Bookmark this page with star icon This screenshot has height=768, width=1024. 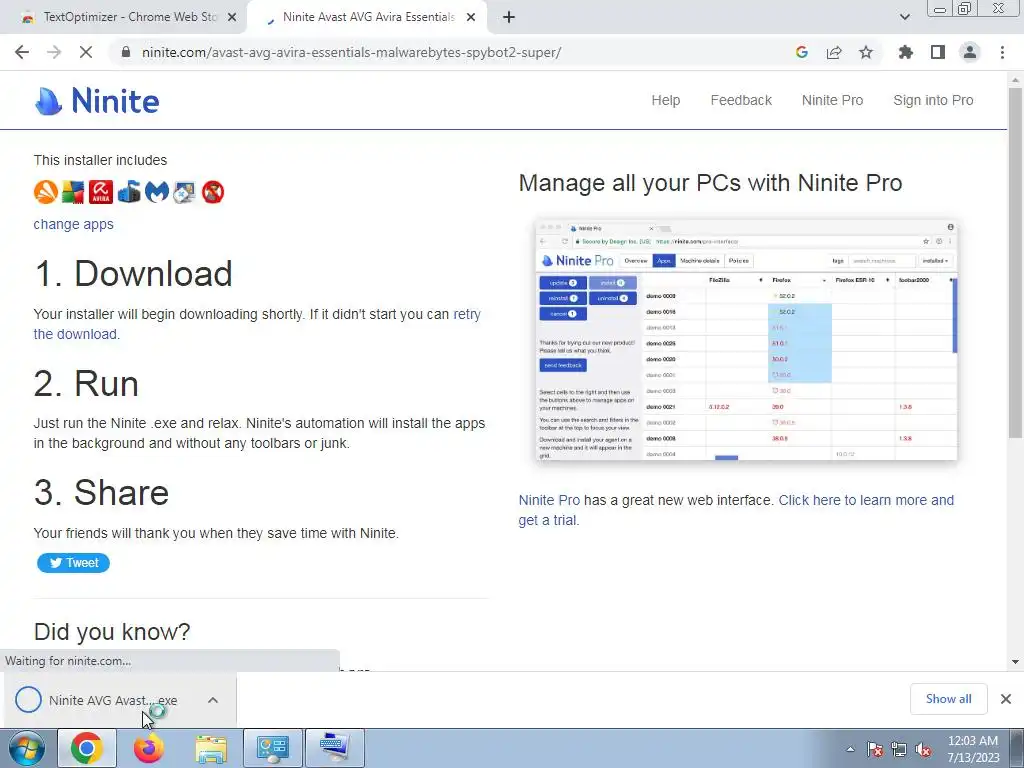click(x=866, y=52)
